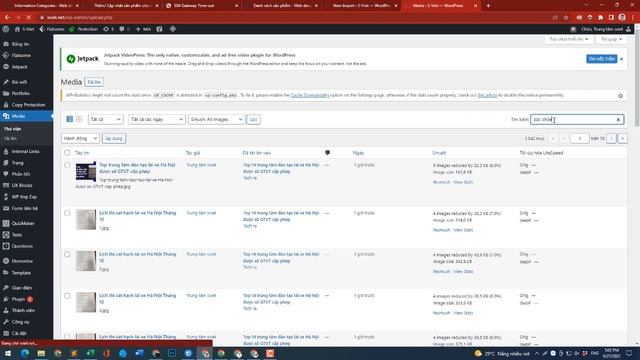Expand the Help (Trợ giúp) panel

611,39
